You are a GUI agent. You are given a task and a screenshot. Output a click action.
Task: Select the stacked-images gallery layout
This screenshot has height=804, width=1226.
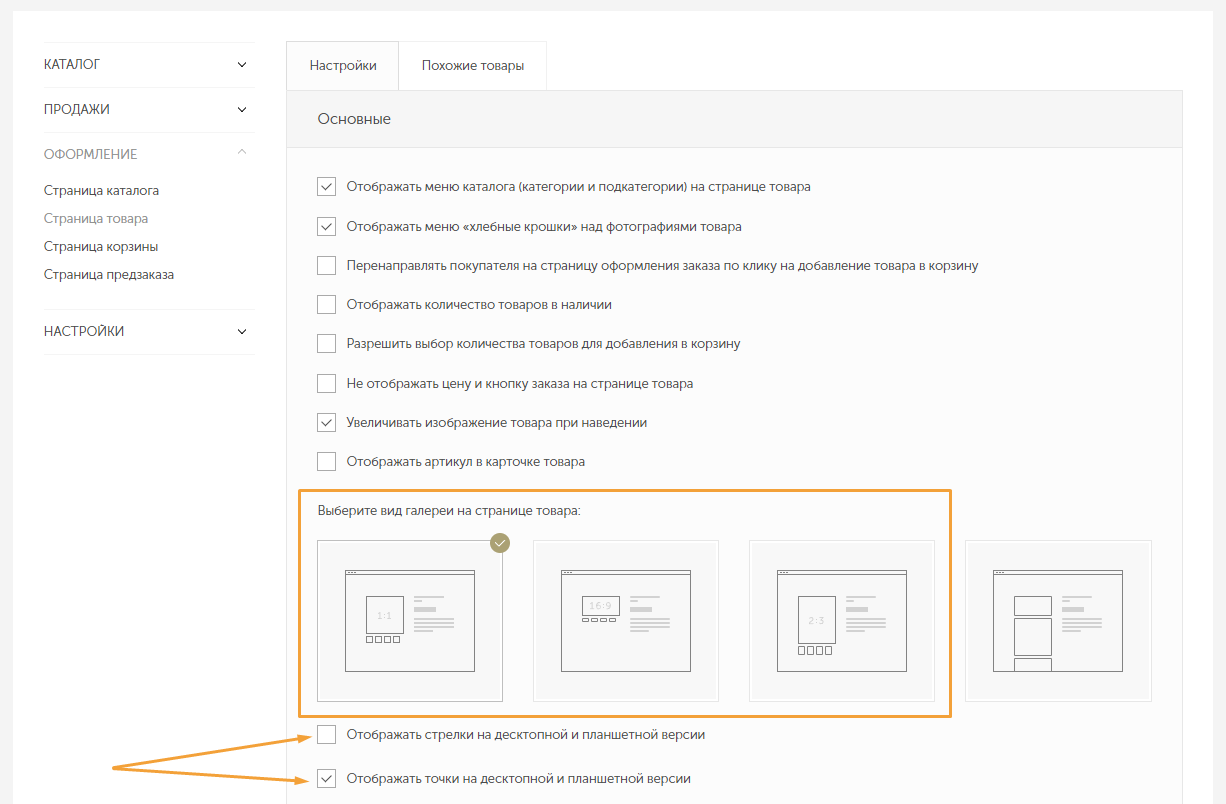click(x=1057, y=621)
